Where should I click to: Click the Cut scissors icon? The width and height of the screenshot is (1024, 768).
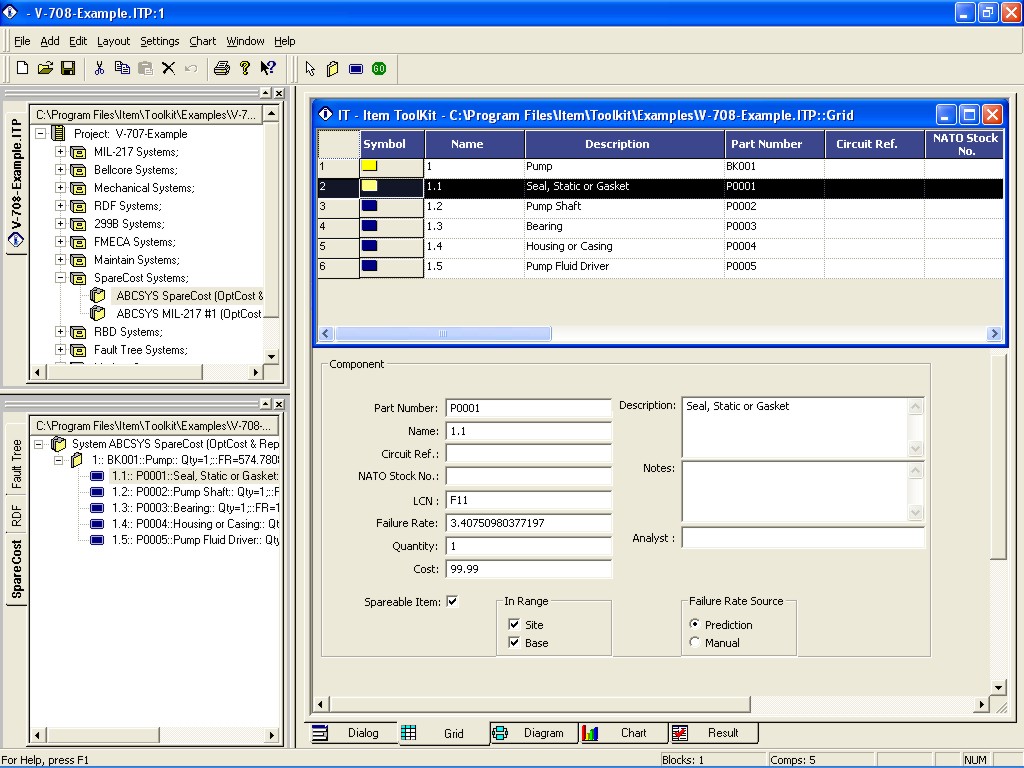tap(99, 68)
